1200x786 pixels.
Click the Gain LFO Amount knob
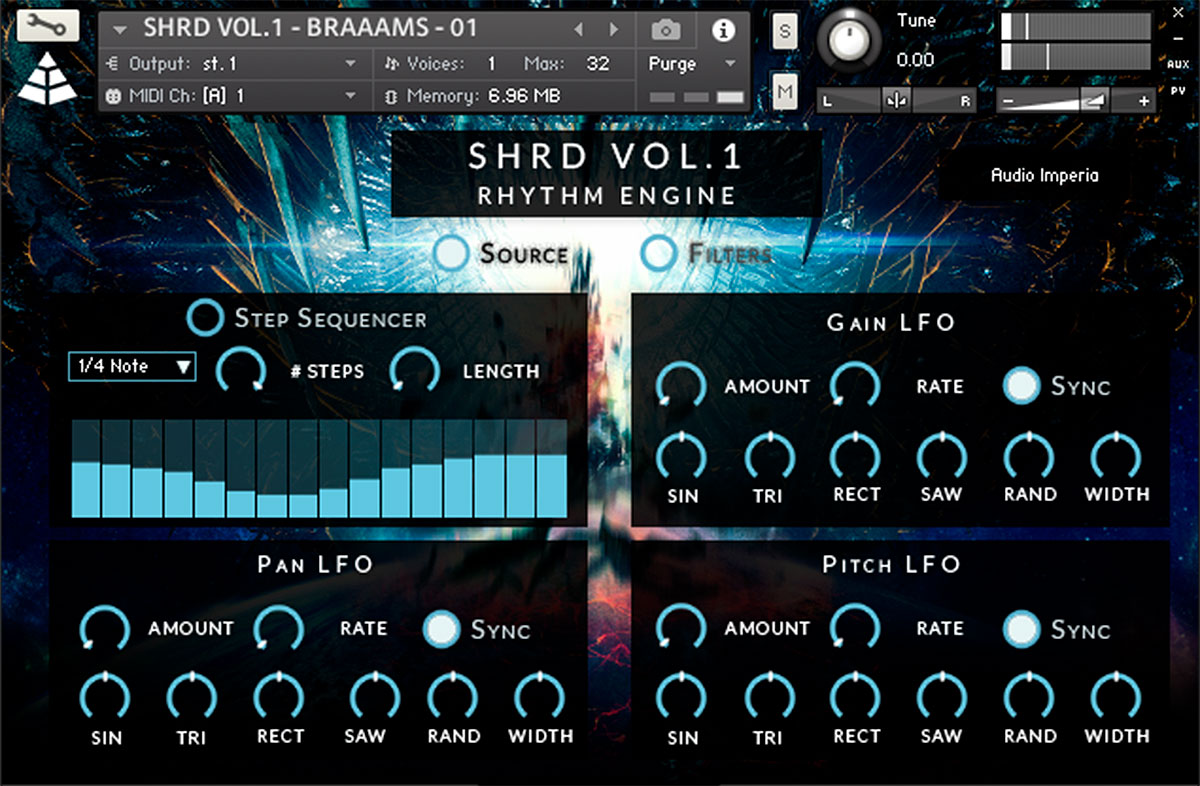[x=681, y=386]
